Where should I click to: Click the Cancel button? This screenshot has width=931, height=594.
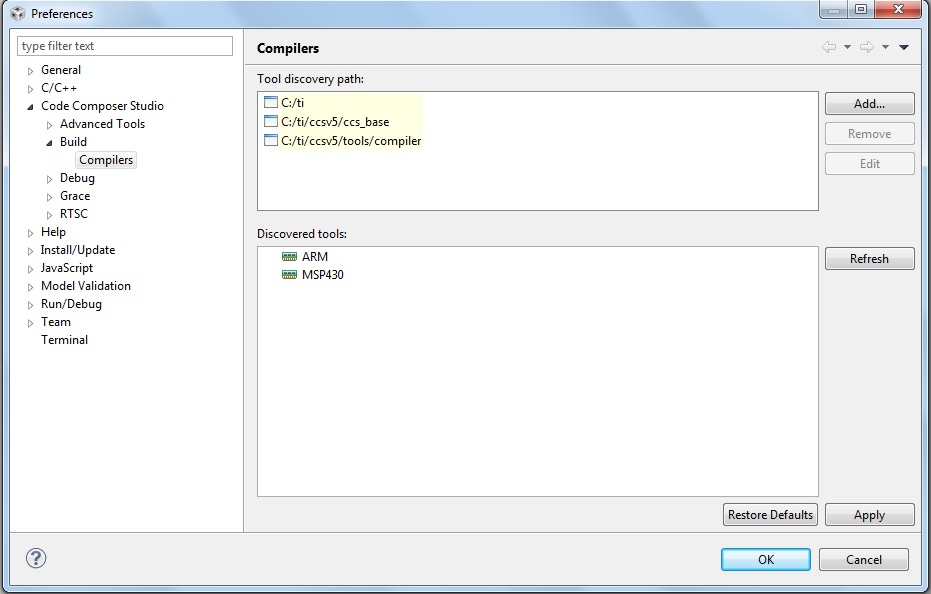(x=864, y=560)
